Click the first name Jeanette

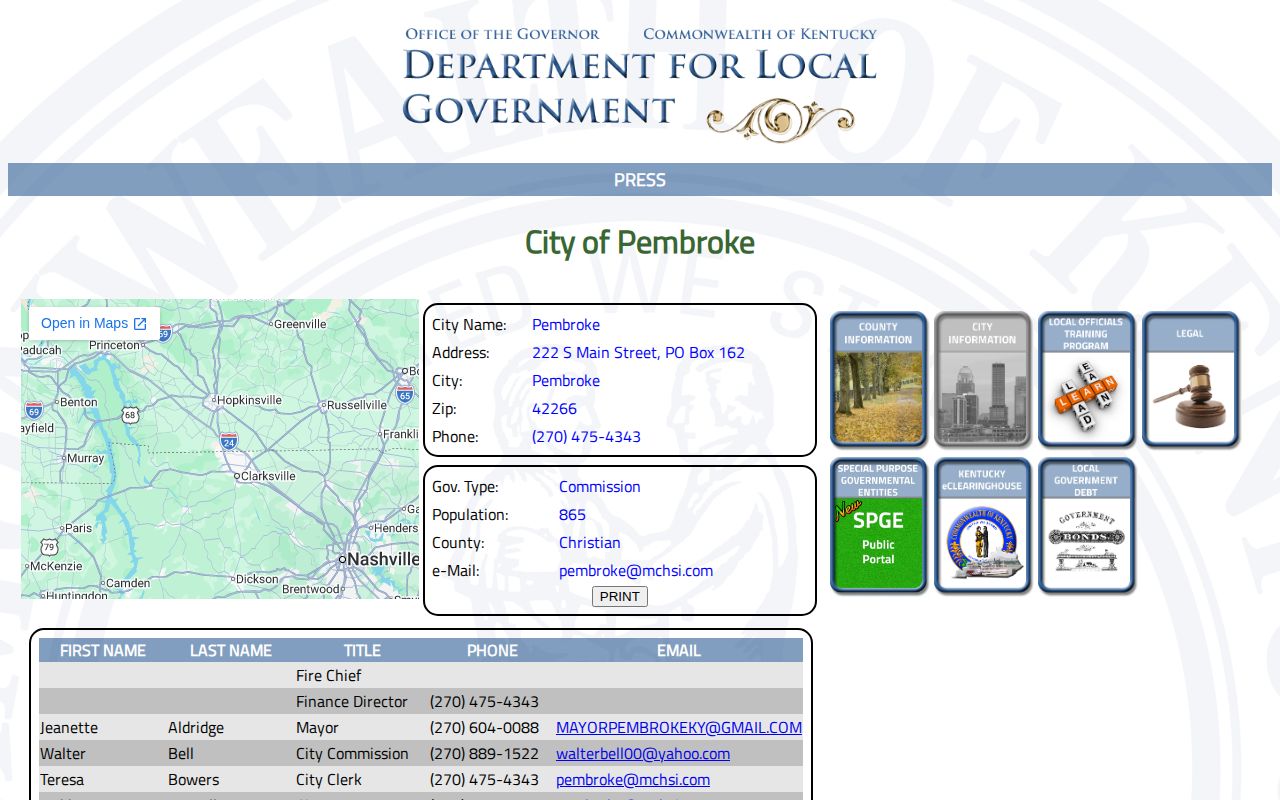tap(69, 728)
